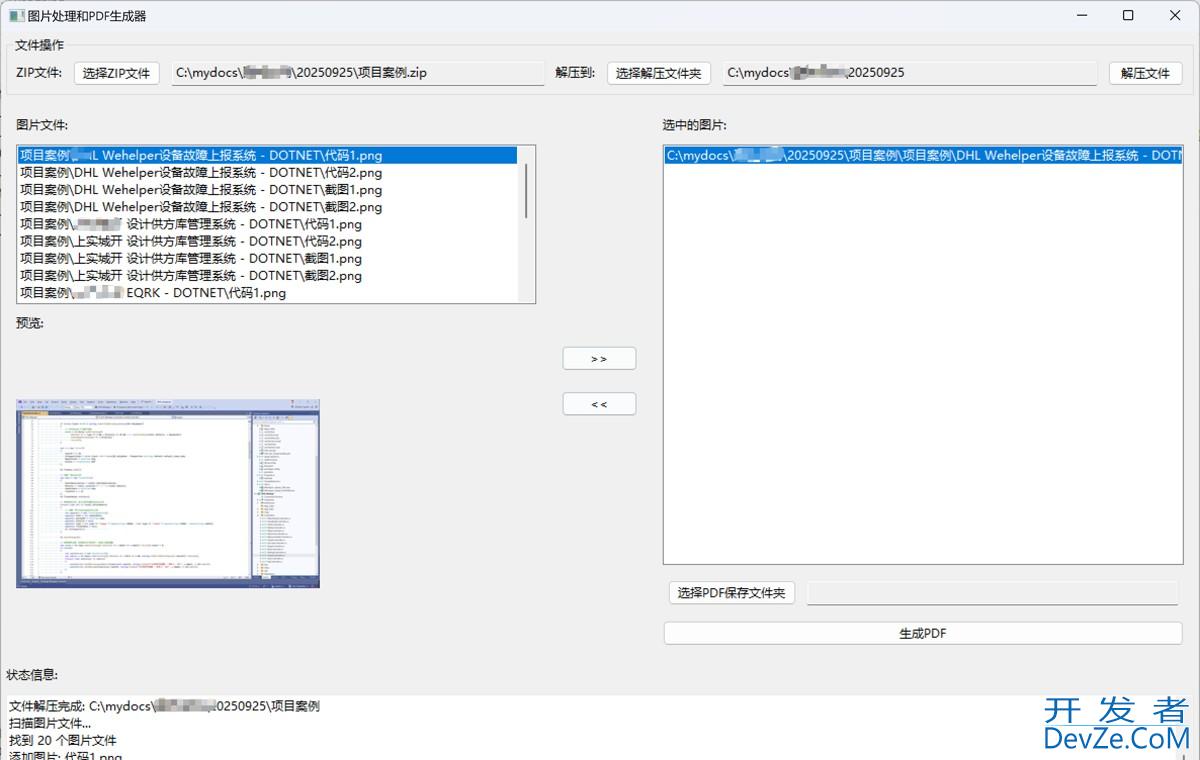Select the item in the 选中的图片 list

(x=922, y=156)
